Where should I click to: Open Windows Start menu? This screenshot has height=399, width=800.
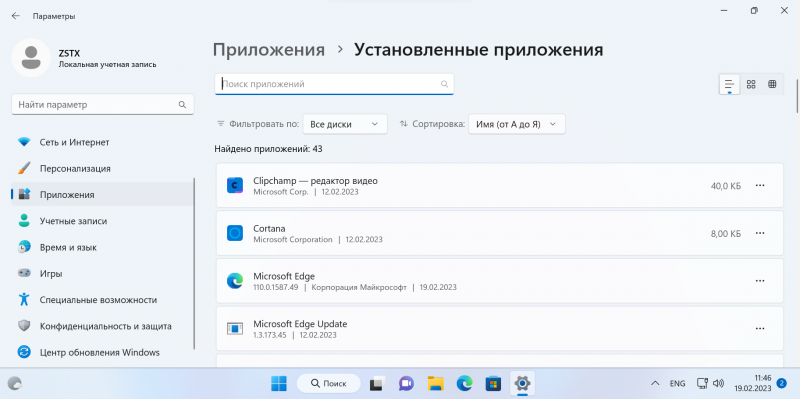[x=279, y=383]
